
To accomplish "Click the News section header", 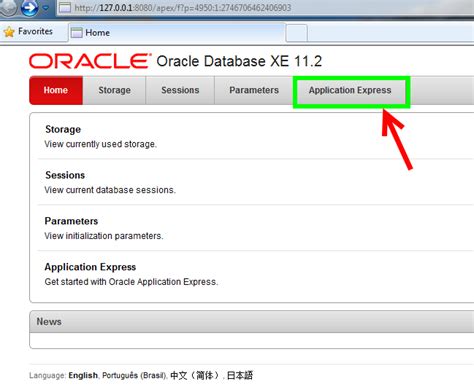I will [x=252, y=322].
